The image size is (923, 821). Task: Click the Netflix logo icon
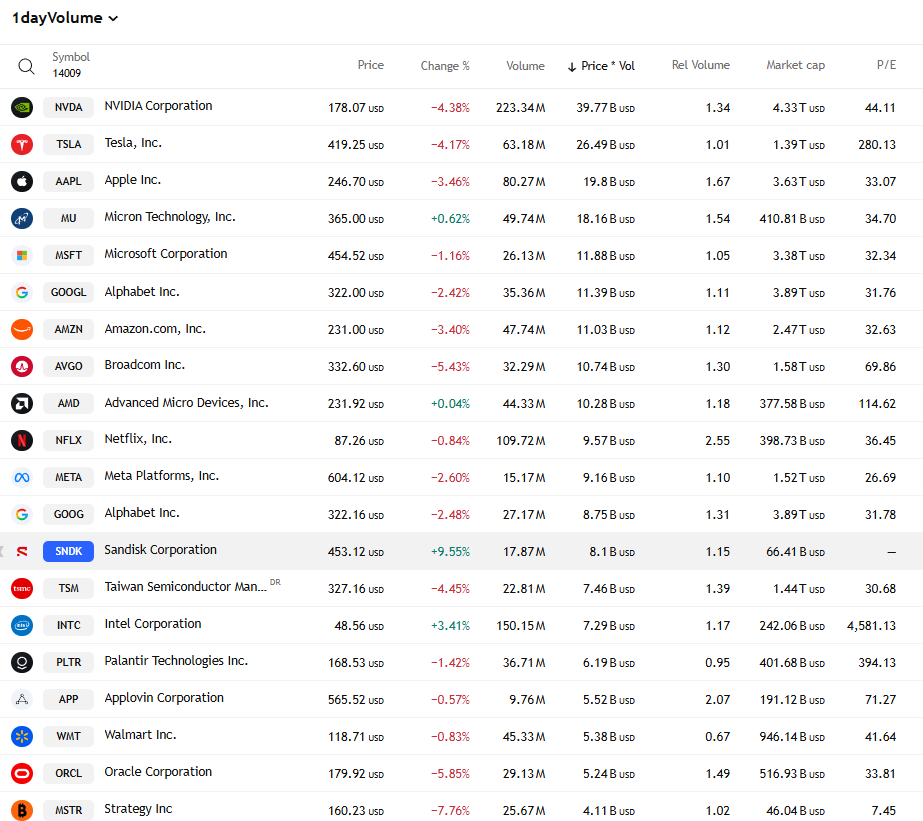click(x=22, y=440)
